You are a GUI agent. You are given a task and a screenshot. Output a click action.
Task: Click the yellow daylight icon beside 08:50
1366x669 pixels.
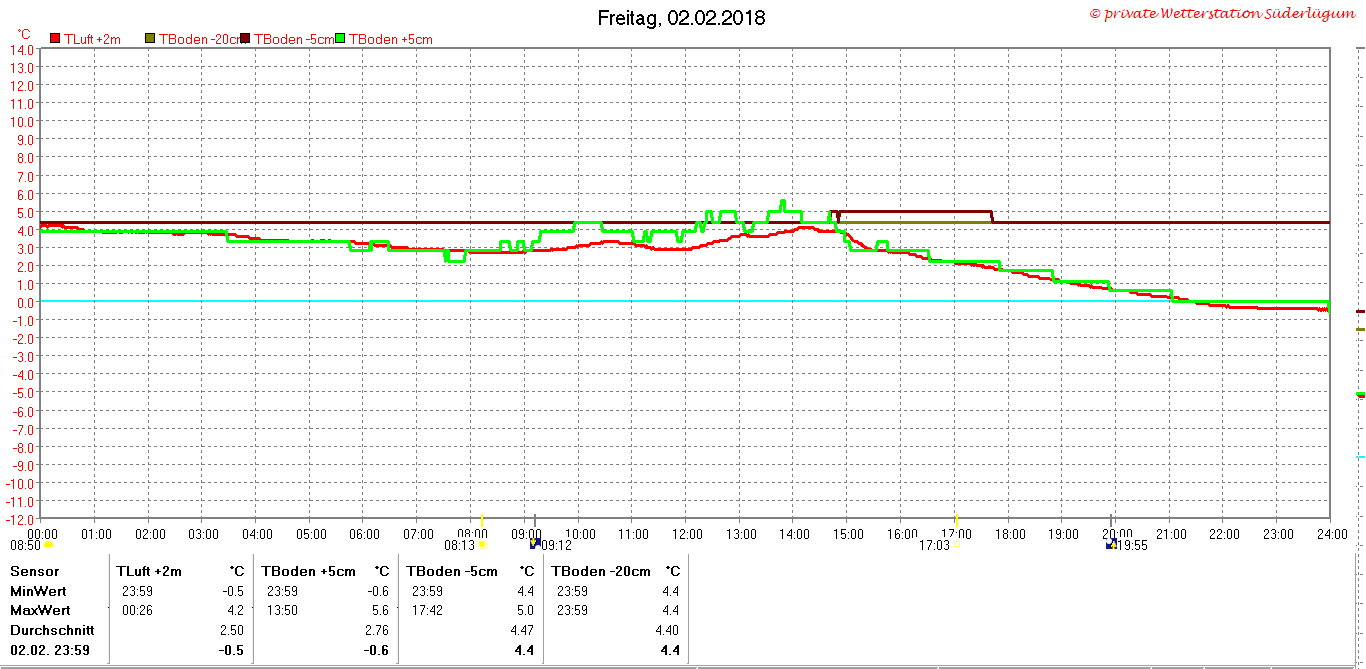point(48,545)
